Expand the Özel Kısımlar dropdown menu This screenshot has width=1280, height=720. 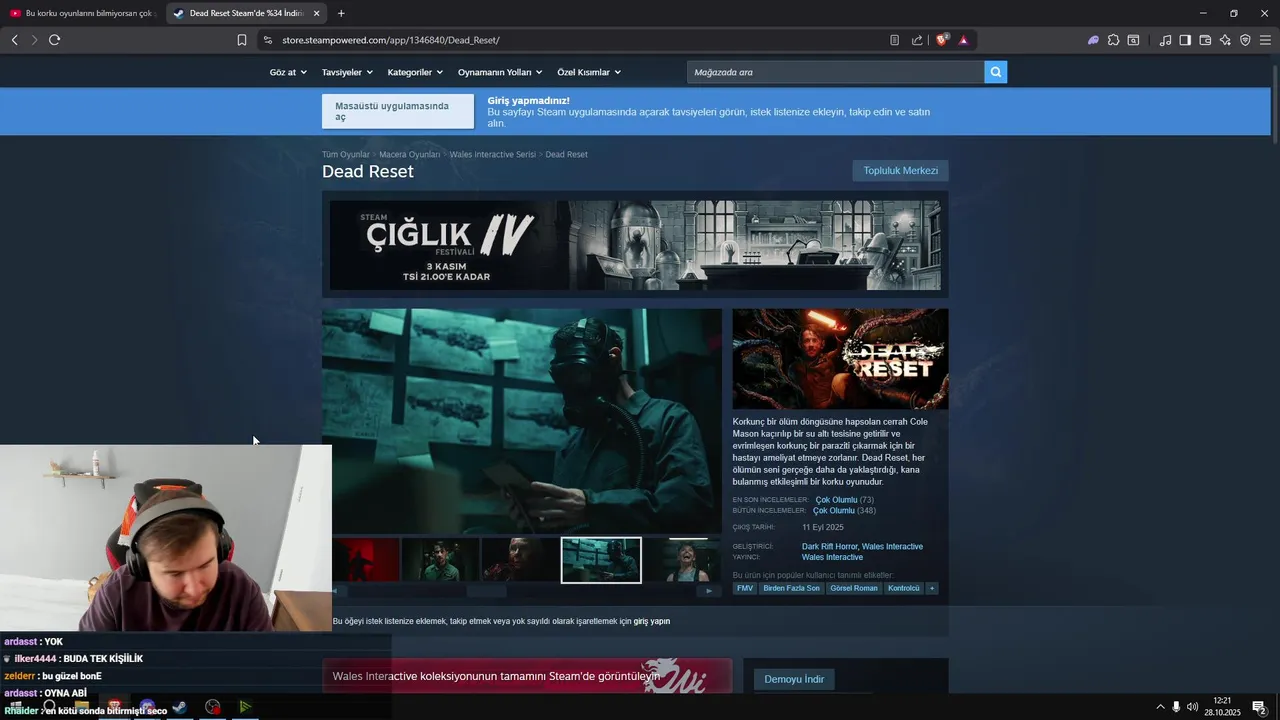[589, 72]
